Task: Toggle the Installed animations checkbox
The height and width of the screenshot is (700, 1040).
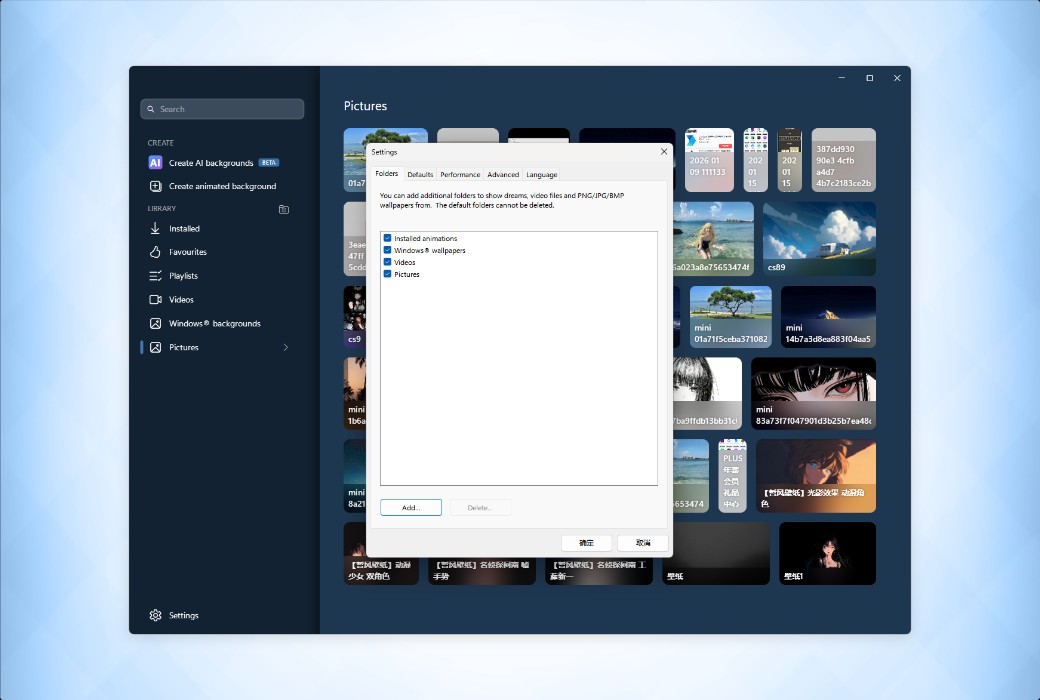Action: point(387,238)
